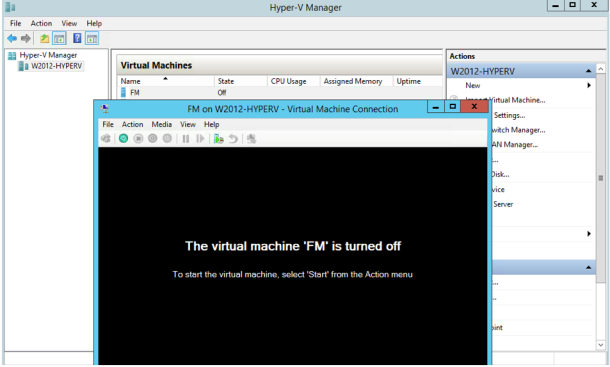Viewport: 610px width, 367px height.
Task: Click the FM virtual machine row icon
Action: [123, 92]
